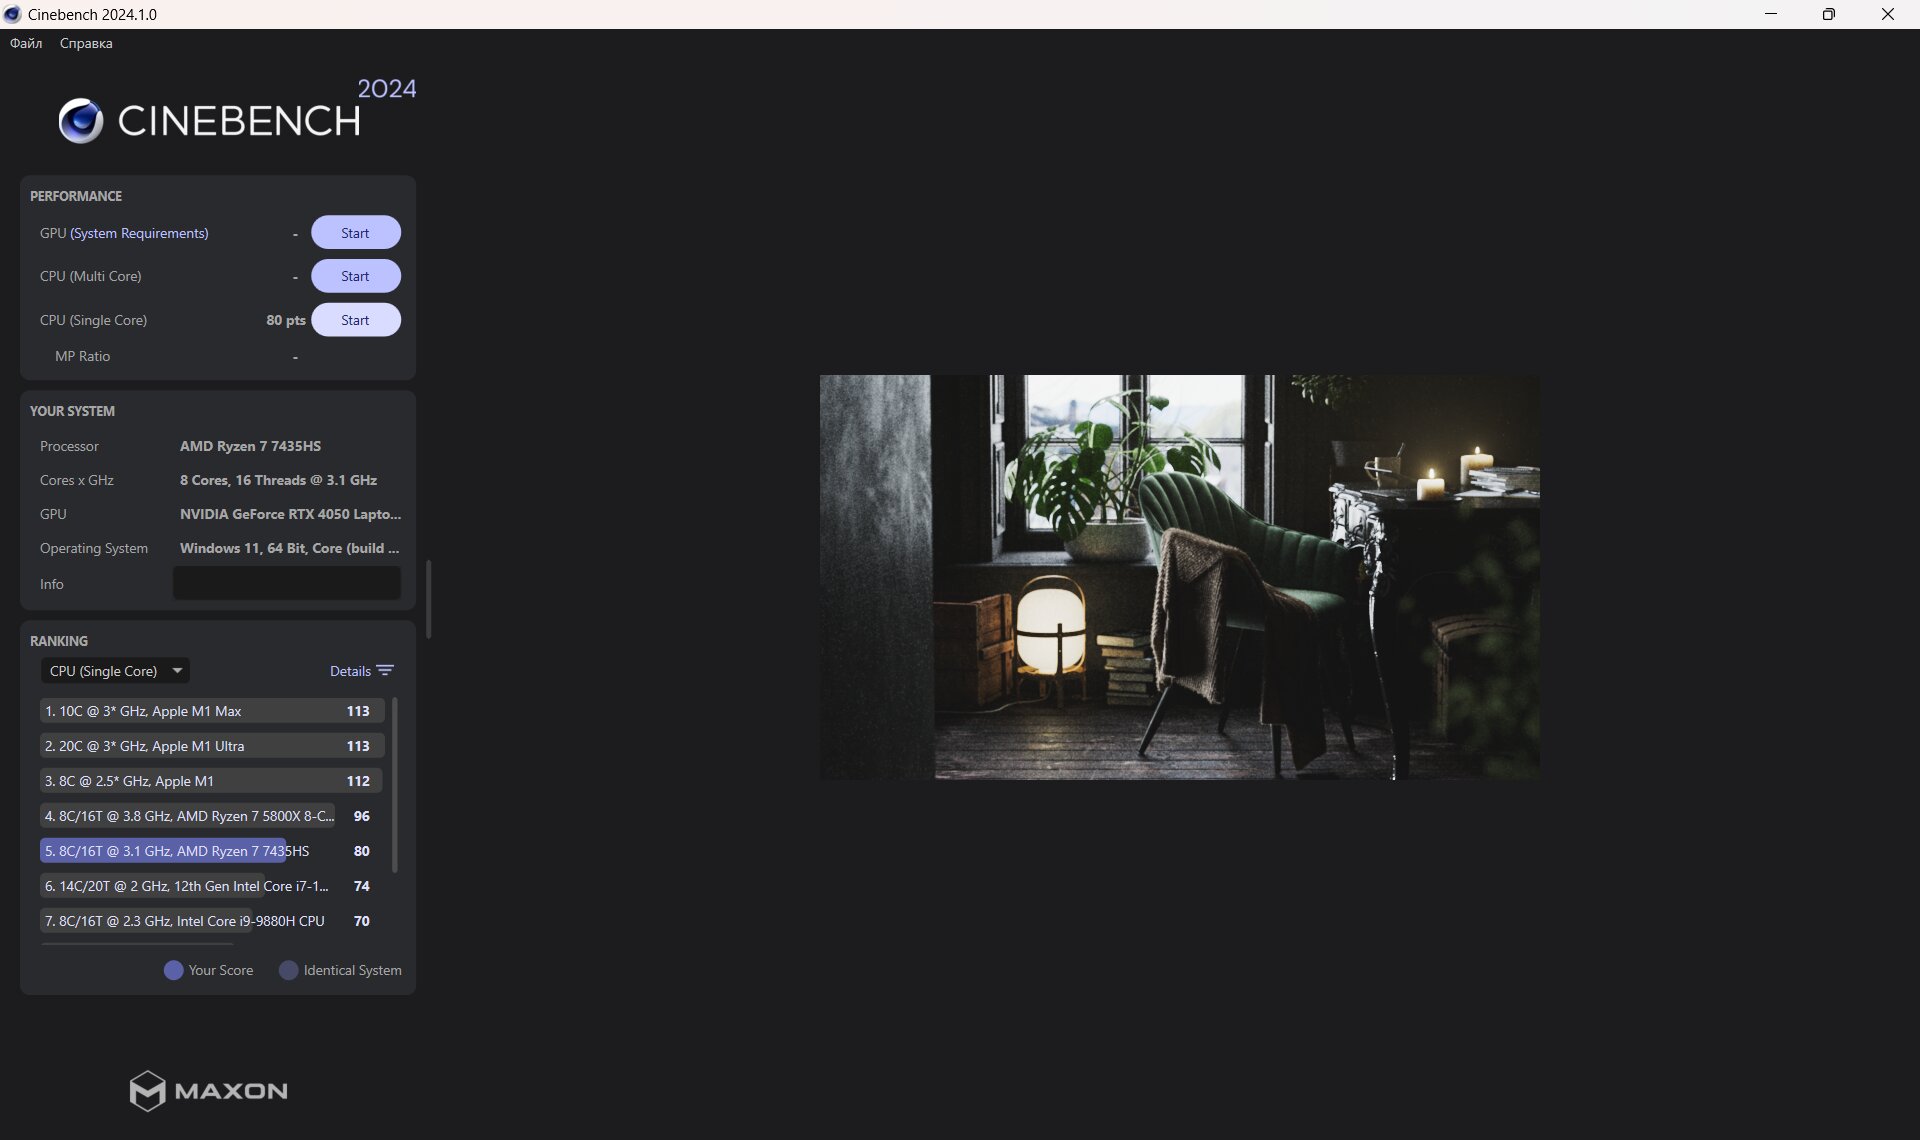This screenshot has width=1920, height=1140.
Task: Click the Maxon logo
Action: click(x=208, y=1091)
